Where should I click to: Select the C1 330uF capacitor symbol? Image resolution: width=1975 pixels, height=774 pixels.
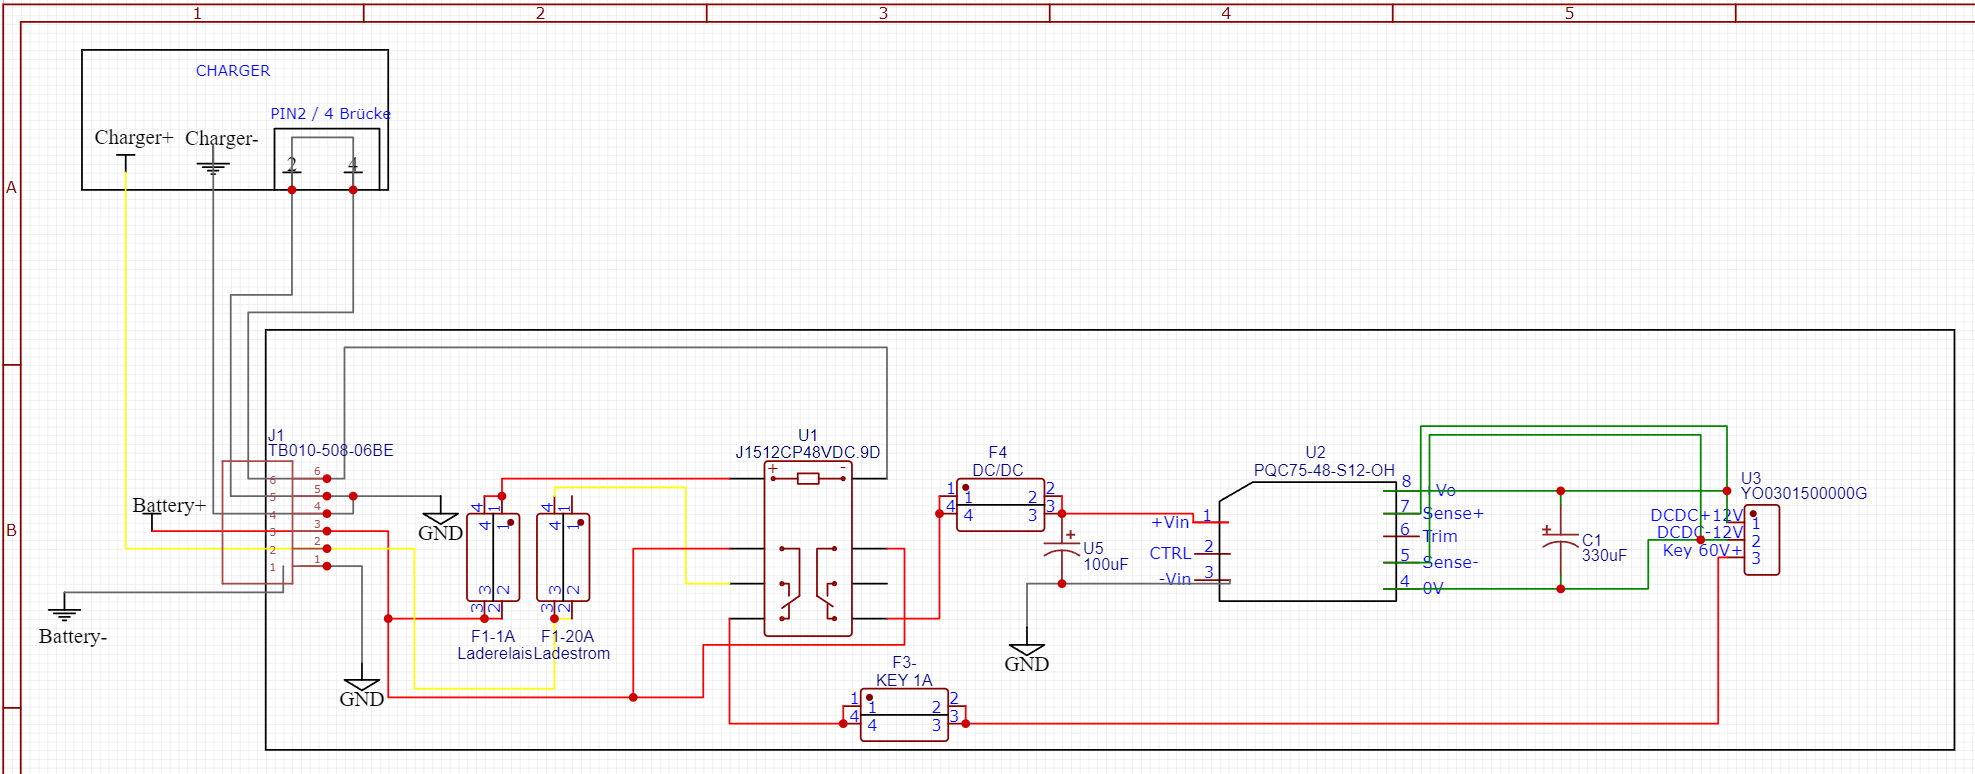click(x=1560, y=540)
